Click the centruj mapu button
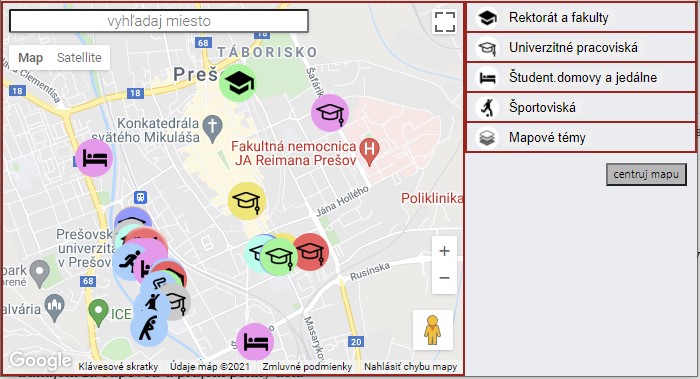The width and height of the screenshot is (700, 379). pyautogui.click(x=646, y=174)
